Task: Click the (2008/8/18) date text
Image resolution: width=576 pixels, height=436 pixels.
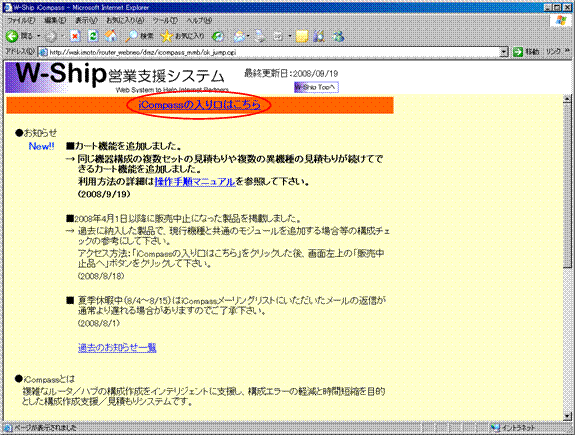Action: pos(101,276)
